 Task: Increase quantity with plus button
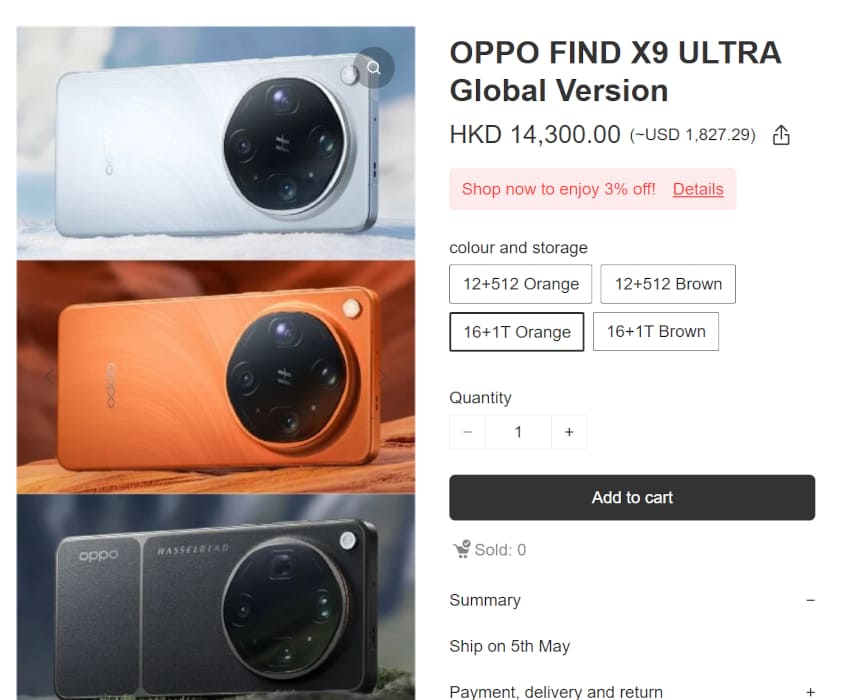tap(569, 432)
